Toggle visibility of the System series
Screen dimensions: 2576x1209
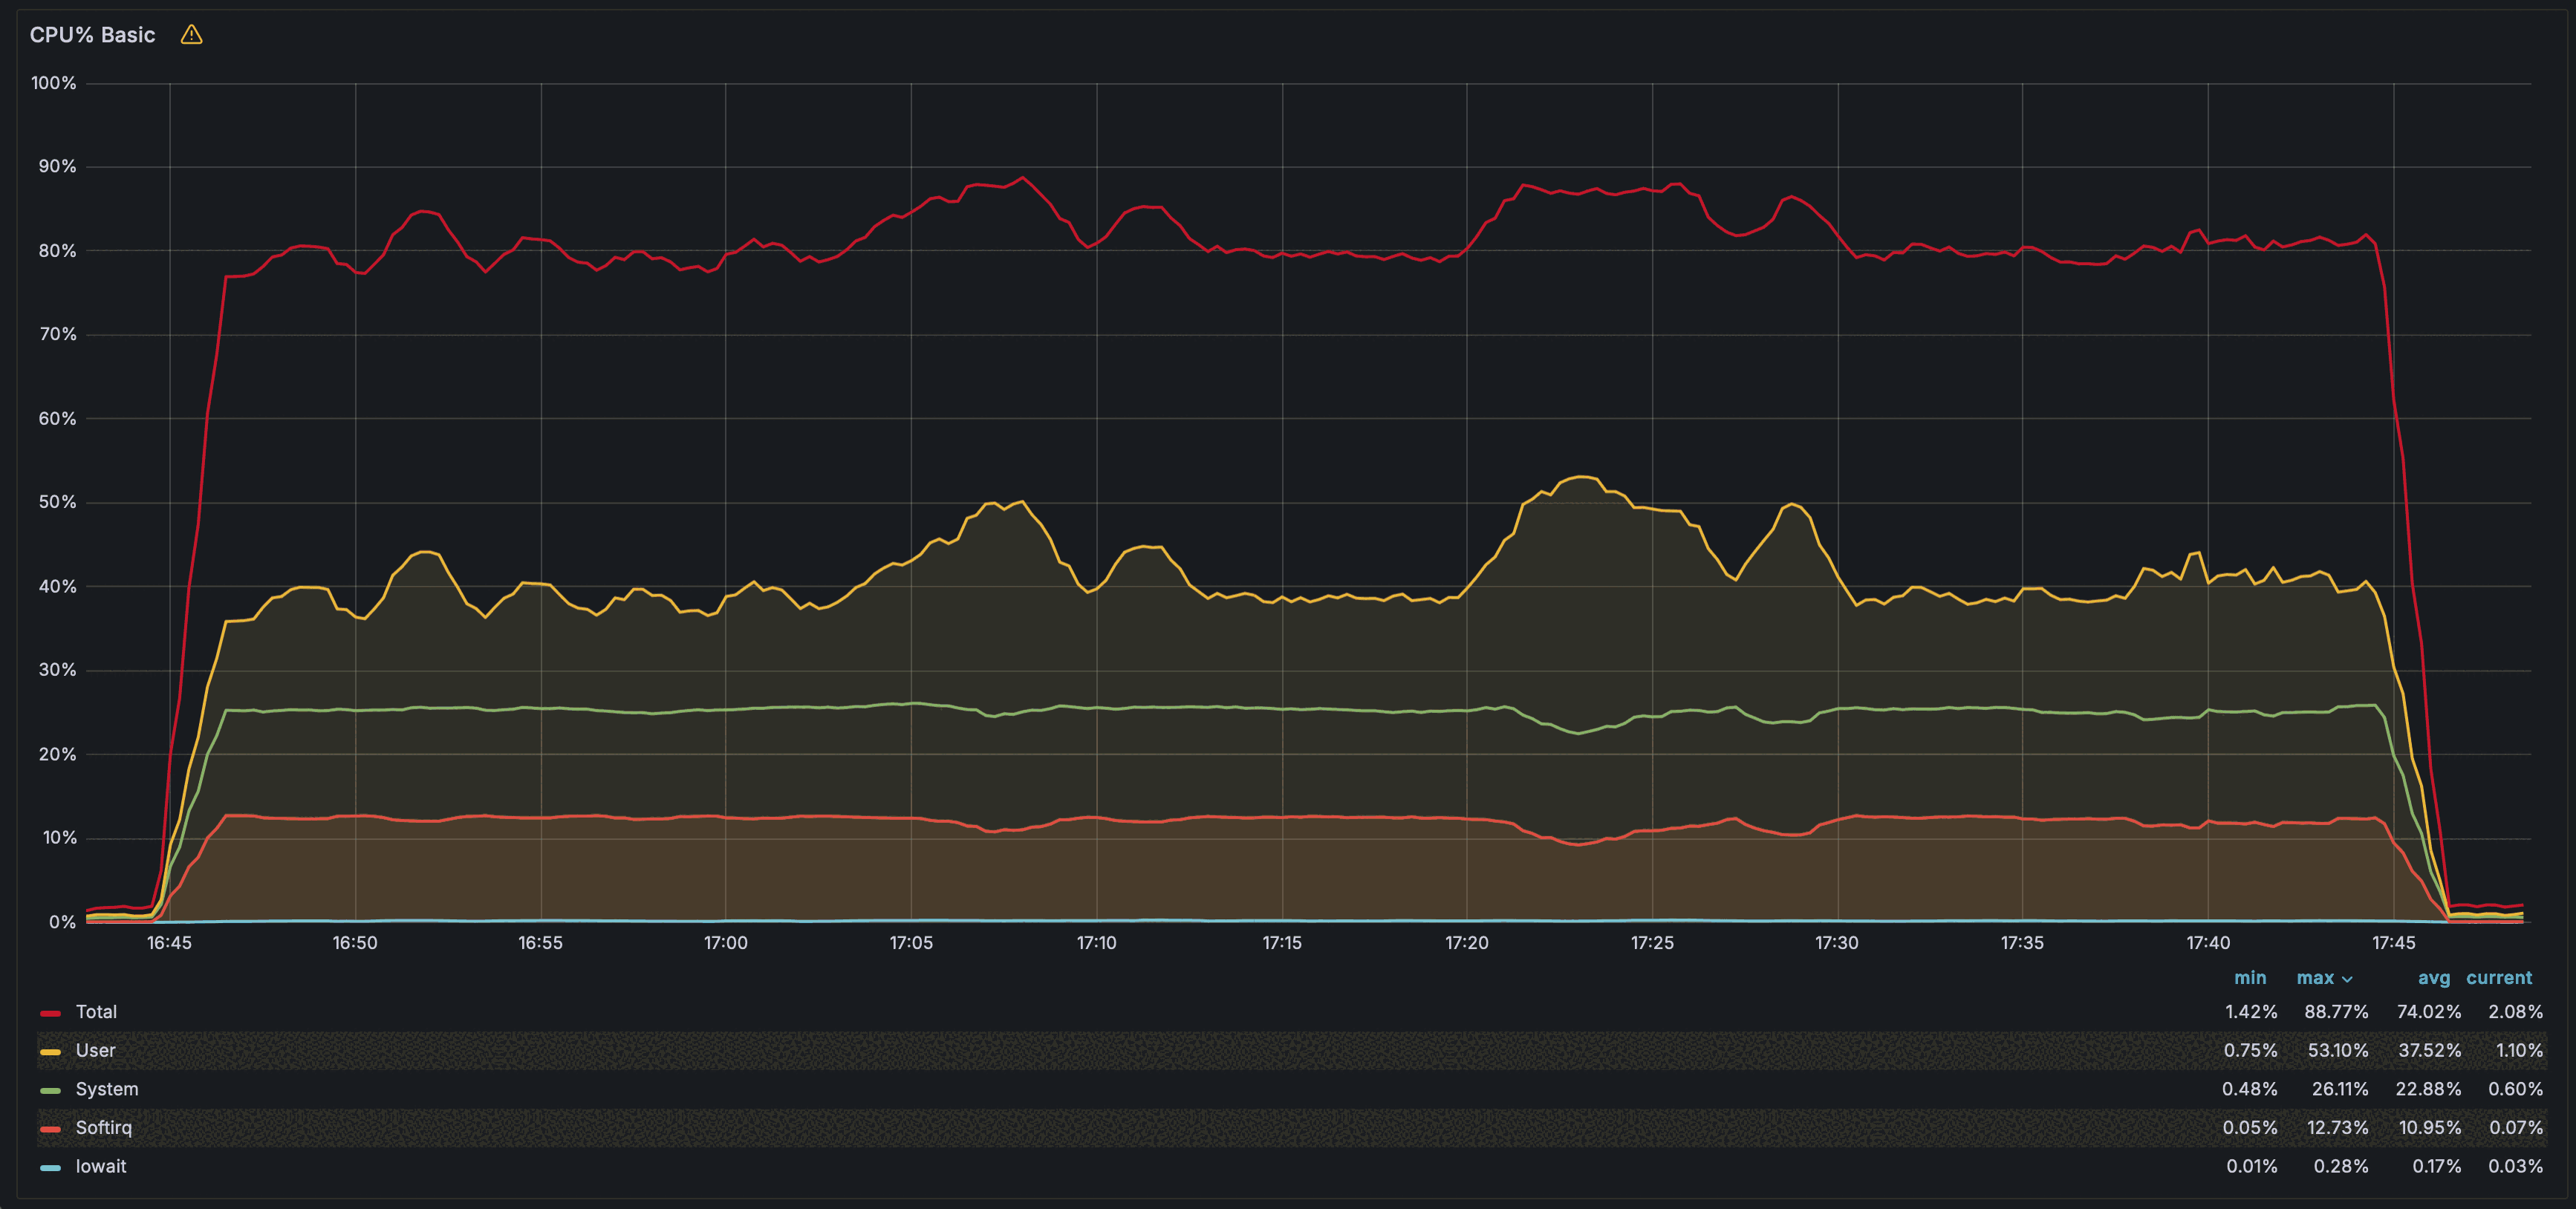pos(107,1089)
